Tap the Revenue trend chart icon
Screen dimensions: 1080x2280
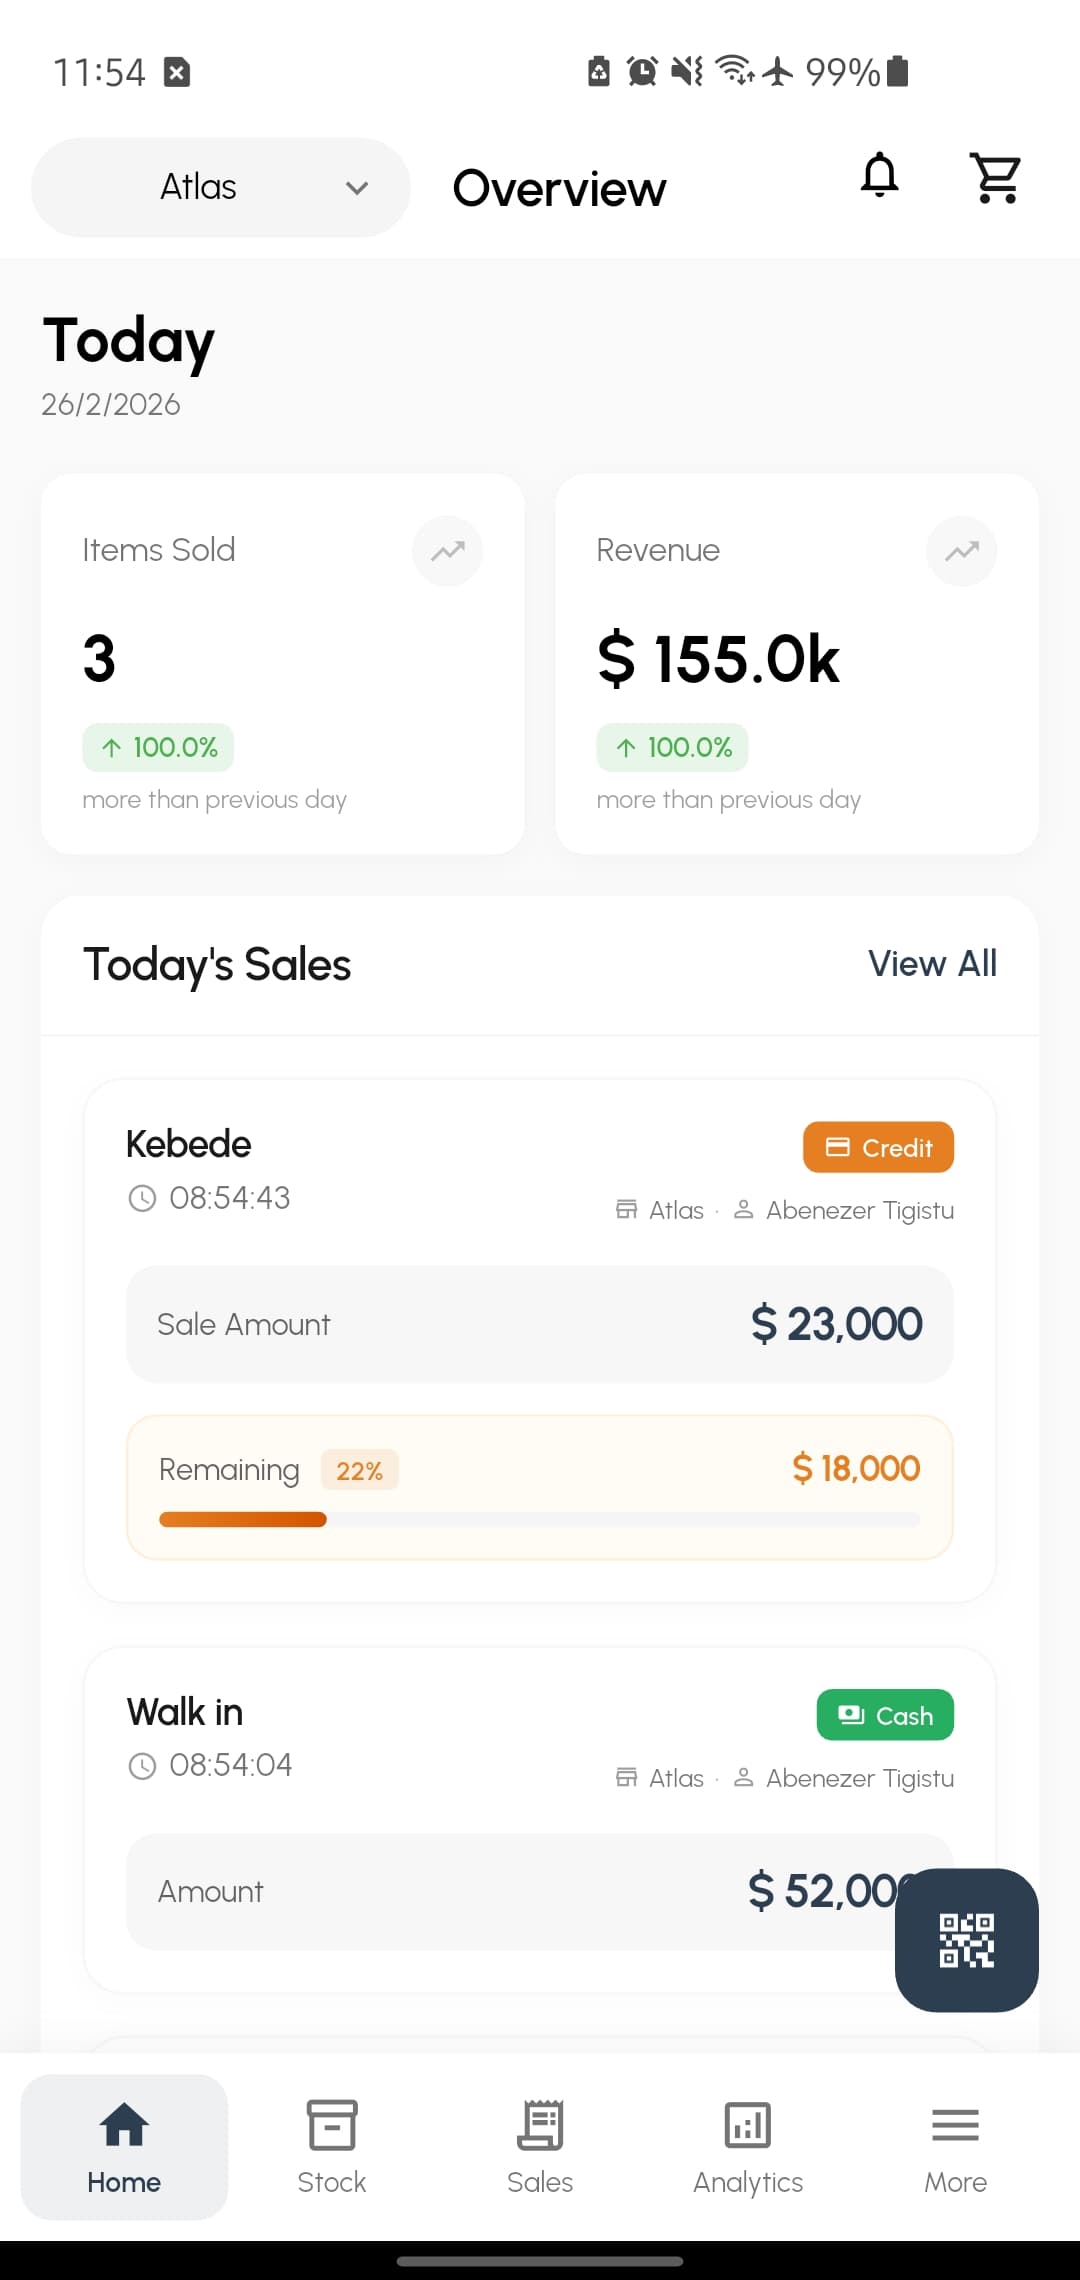click(962, 551)
